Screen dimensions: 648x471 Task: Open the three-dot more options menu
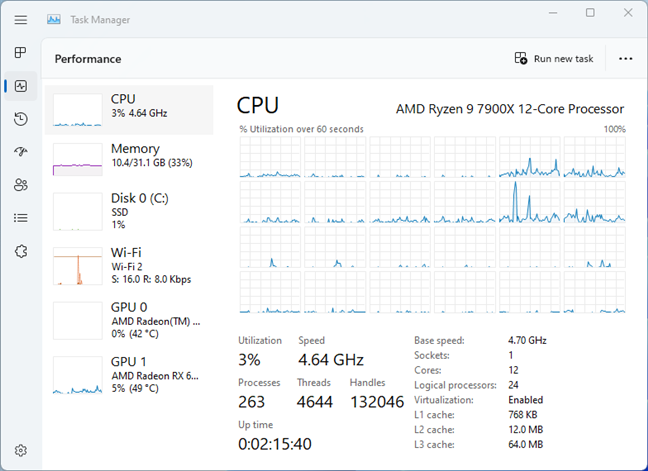pyautogui.click(x=626, y=59)
